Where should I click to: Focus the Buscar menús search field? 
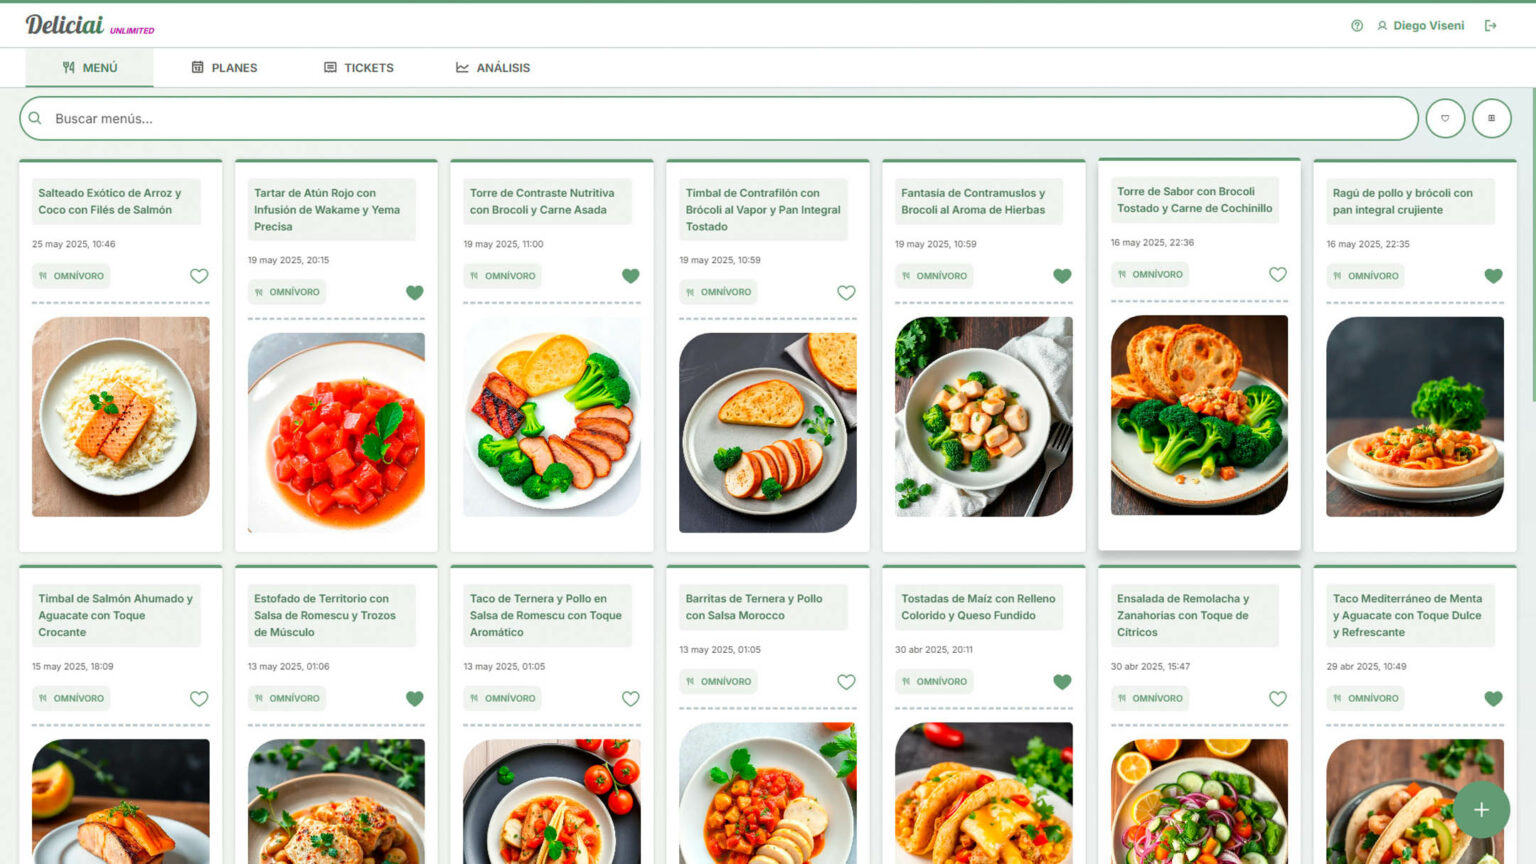click(718, 118)
